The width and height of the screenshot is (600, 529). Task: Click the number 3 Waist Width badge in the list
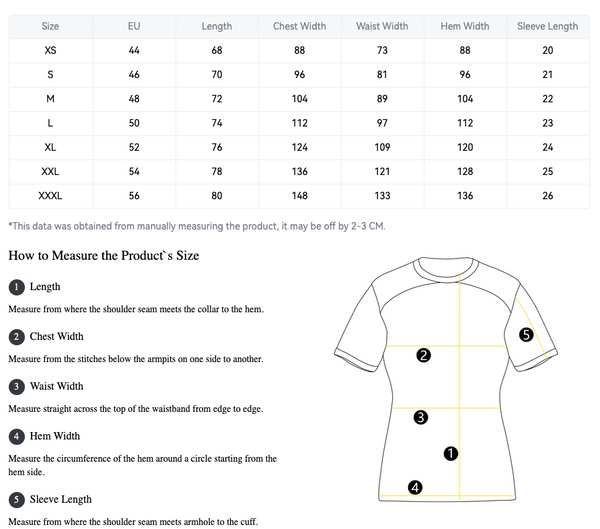pyautogui.click(x=16, y=386)
